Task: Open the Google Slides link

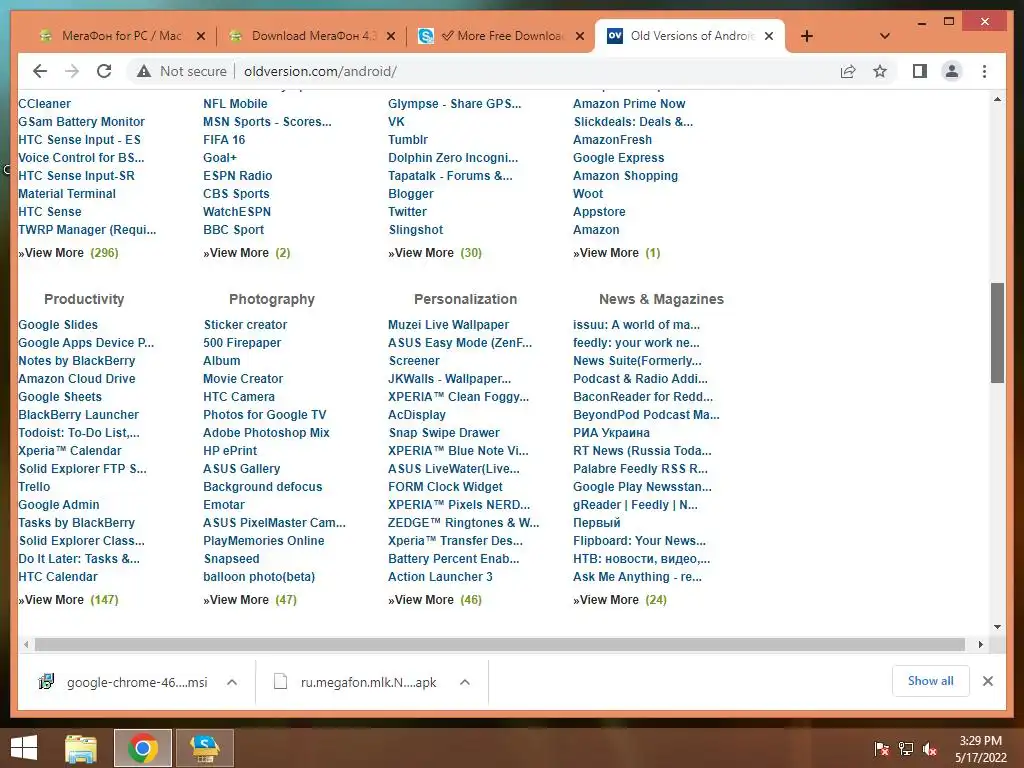Action: [x=58, y=325]
